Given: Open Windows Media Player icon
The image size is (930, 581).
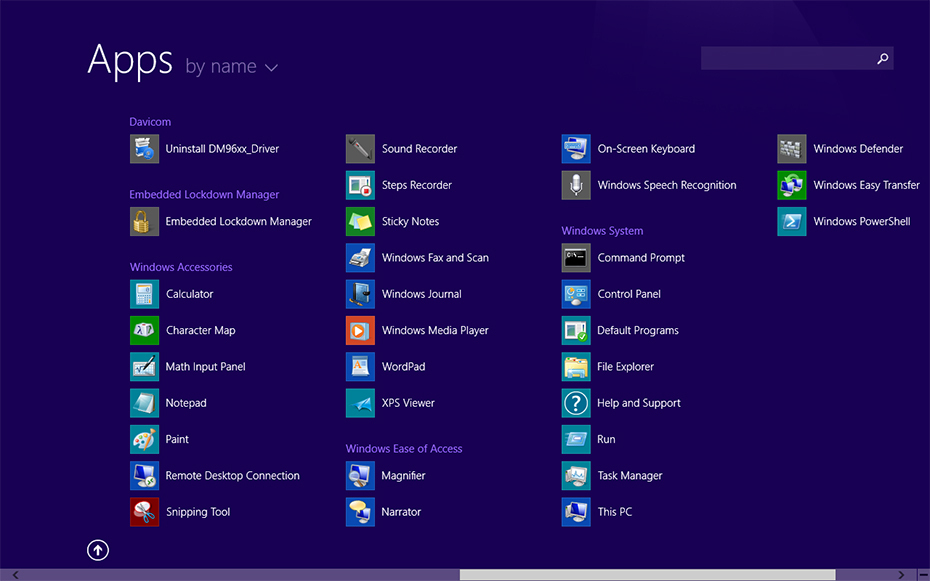Looking at the screenshot, I should [360, 330].
